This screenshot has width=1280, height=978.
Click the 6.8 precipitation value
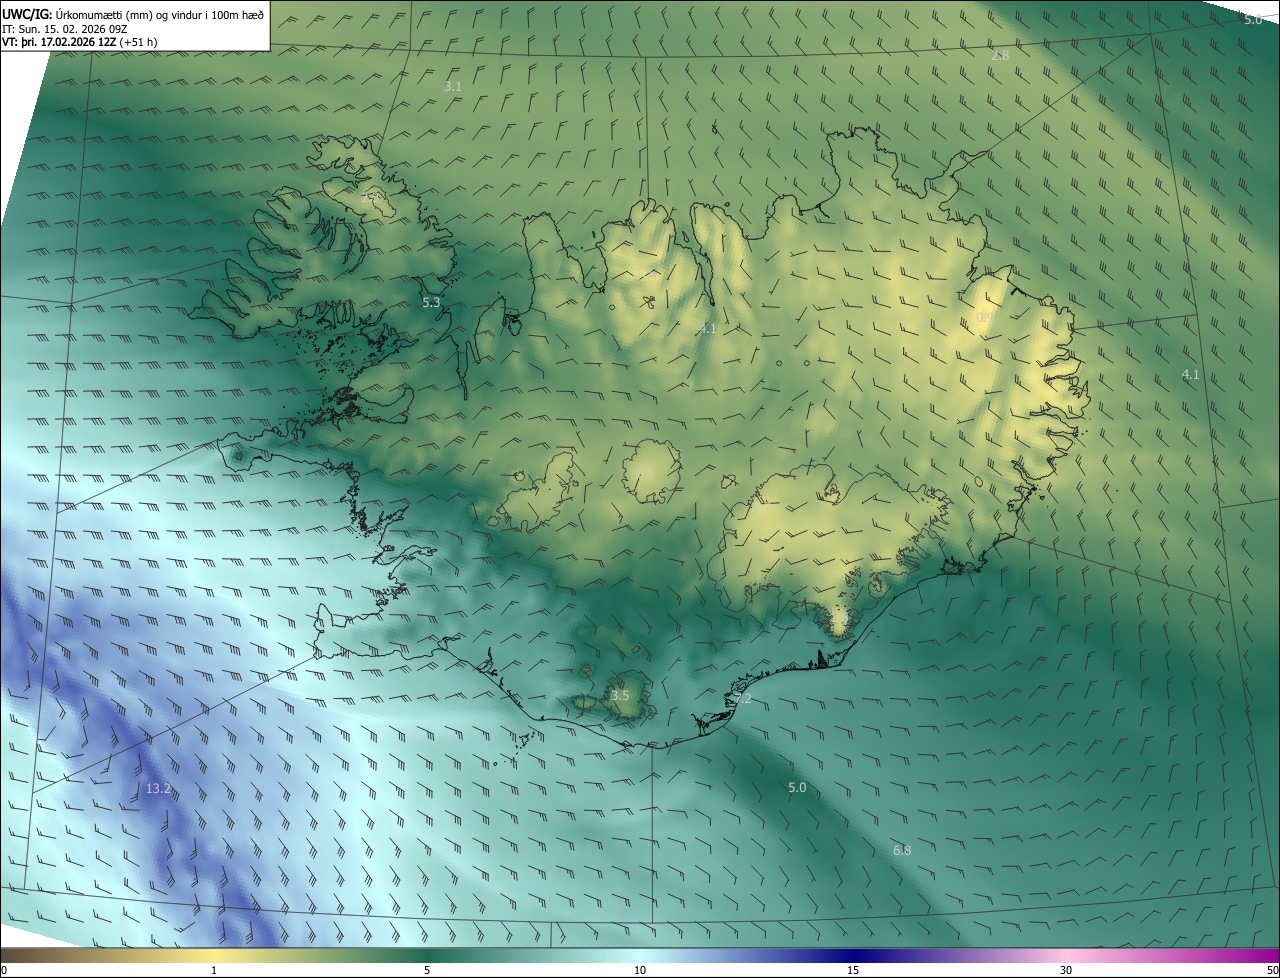902,850
